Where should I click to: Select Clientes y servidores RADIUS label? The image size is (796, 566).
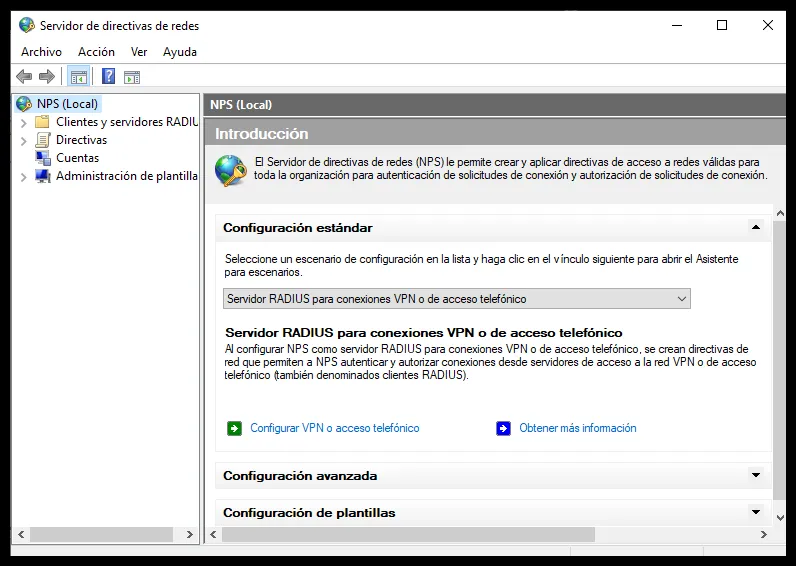click(x=127, y=122)
